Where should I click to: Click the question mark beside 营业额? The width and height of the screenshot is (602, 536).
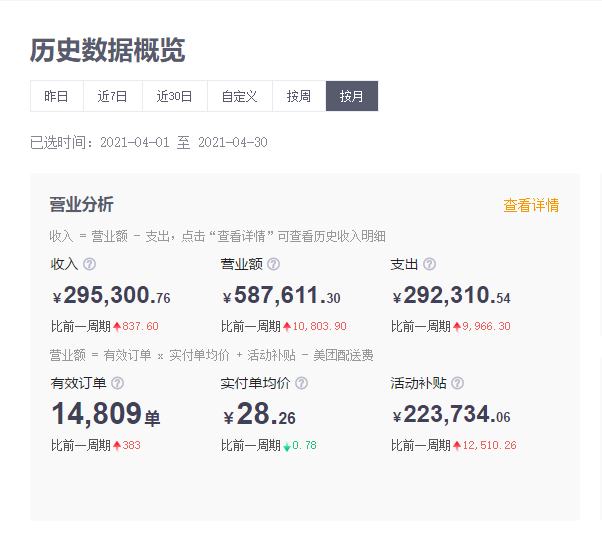click(273, 264)
